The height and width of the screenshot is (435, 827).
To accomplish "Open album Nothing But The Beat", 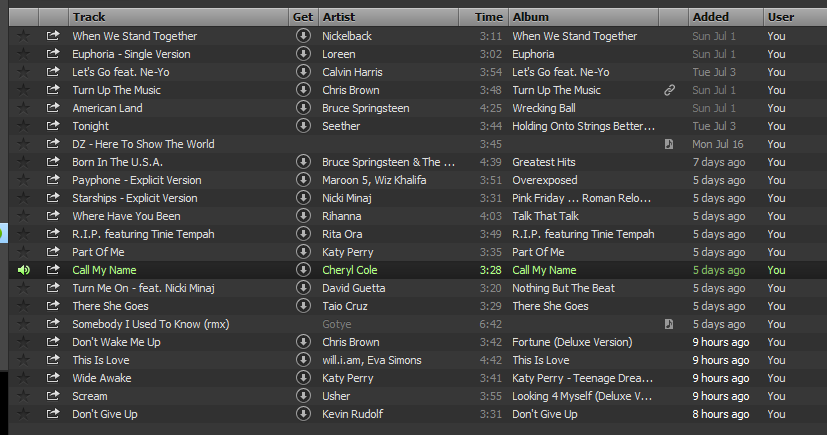I will coord(563,288).
